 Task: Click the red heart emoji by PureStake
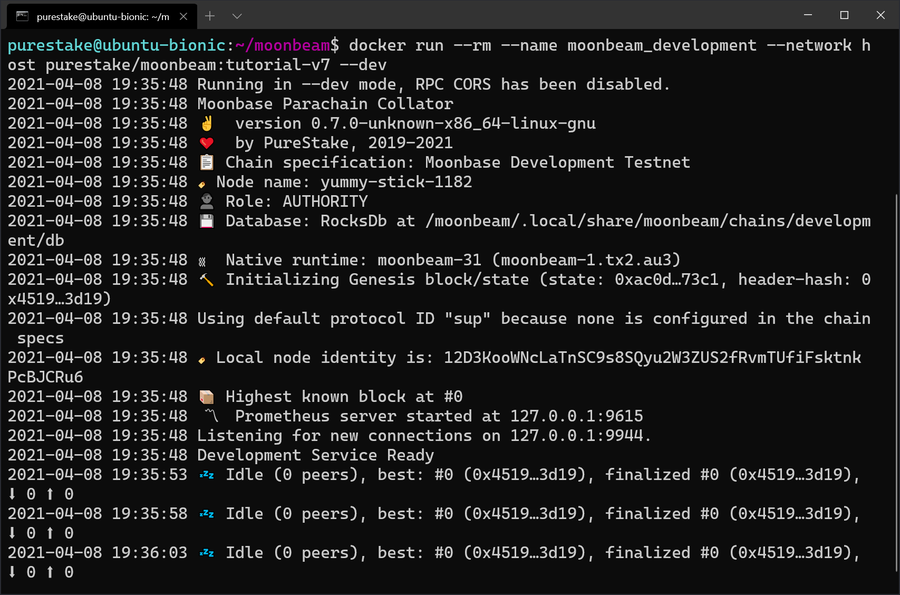207,143
